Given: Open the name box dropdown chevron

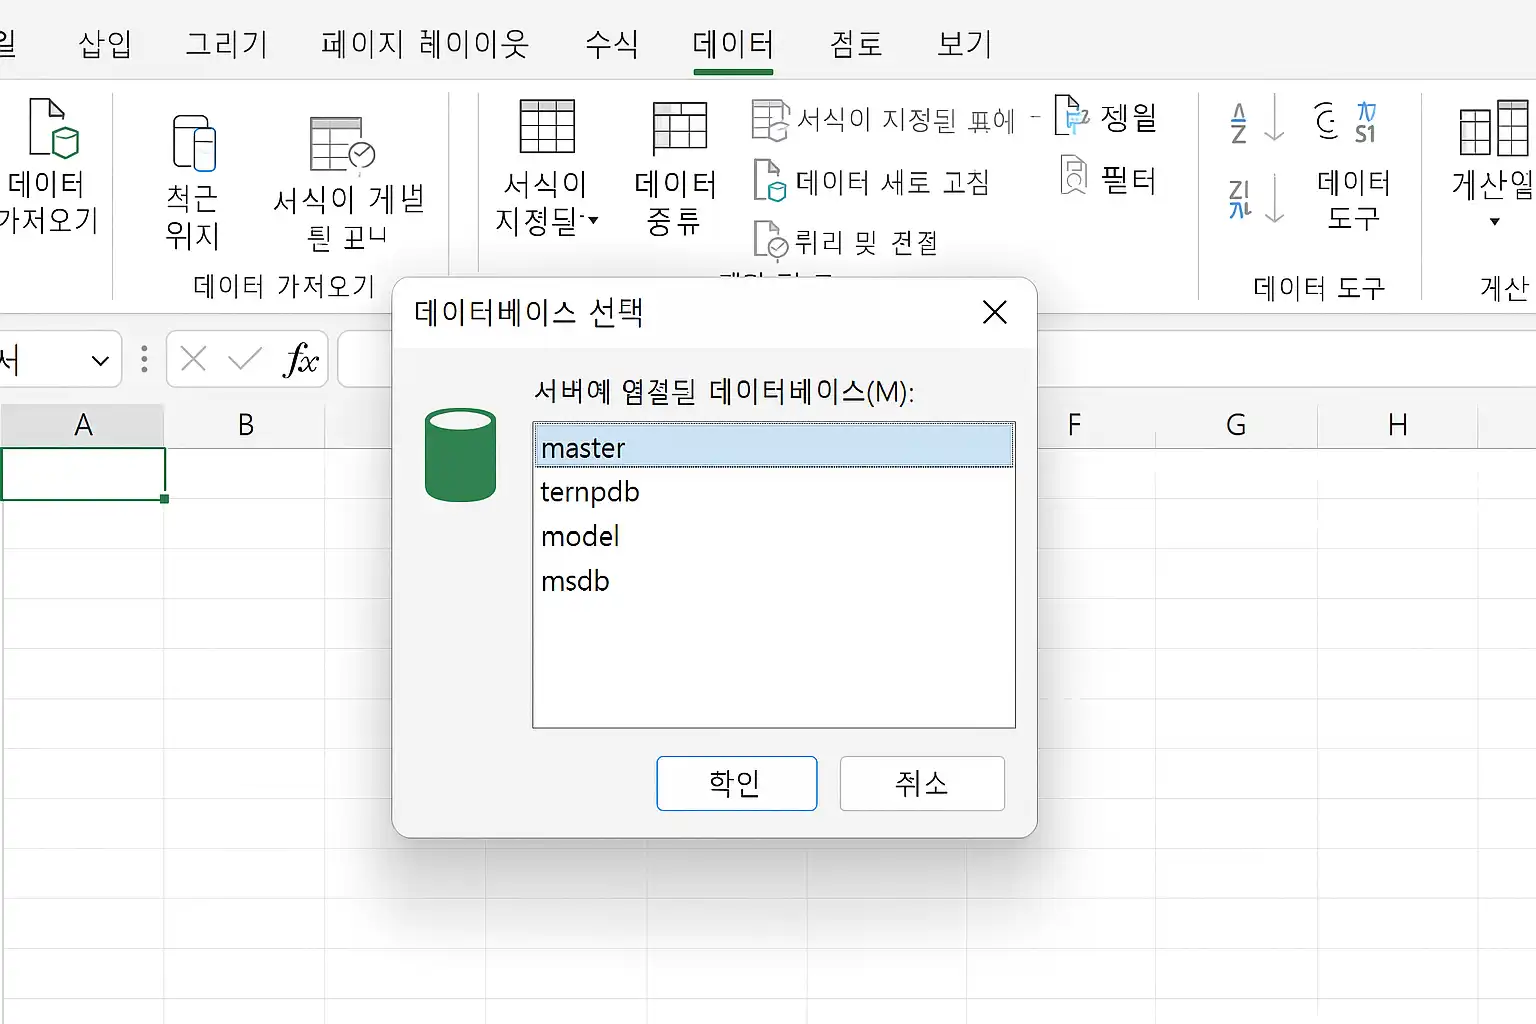Looking at the screenshot, I should point(100,360).
